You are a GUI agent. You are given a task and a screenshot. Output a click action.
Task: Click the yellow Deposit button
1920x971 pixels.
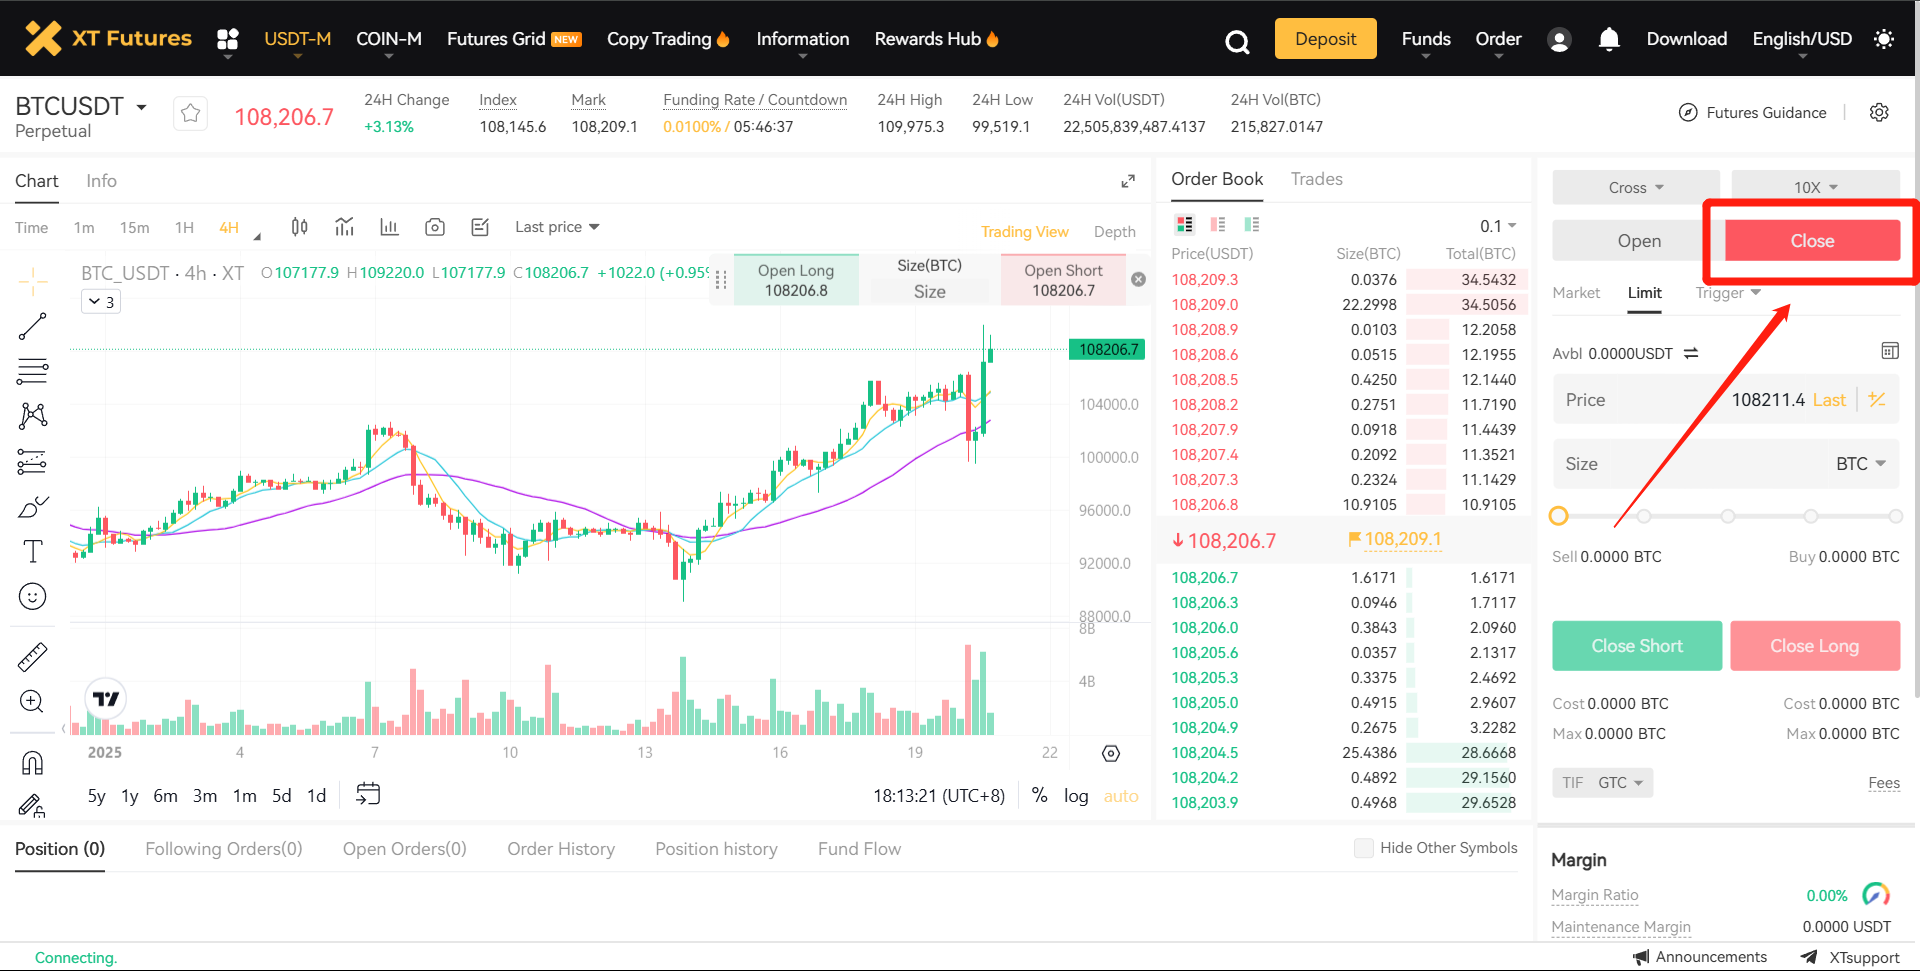coord(1325,39)
